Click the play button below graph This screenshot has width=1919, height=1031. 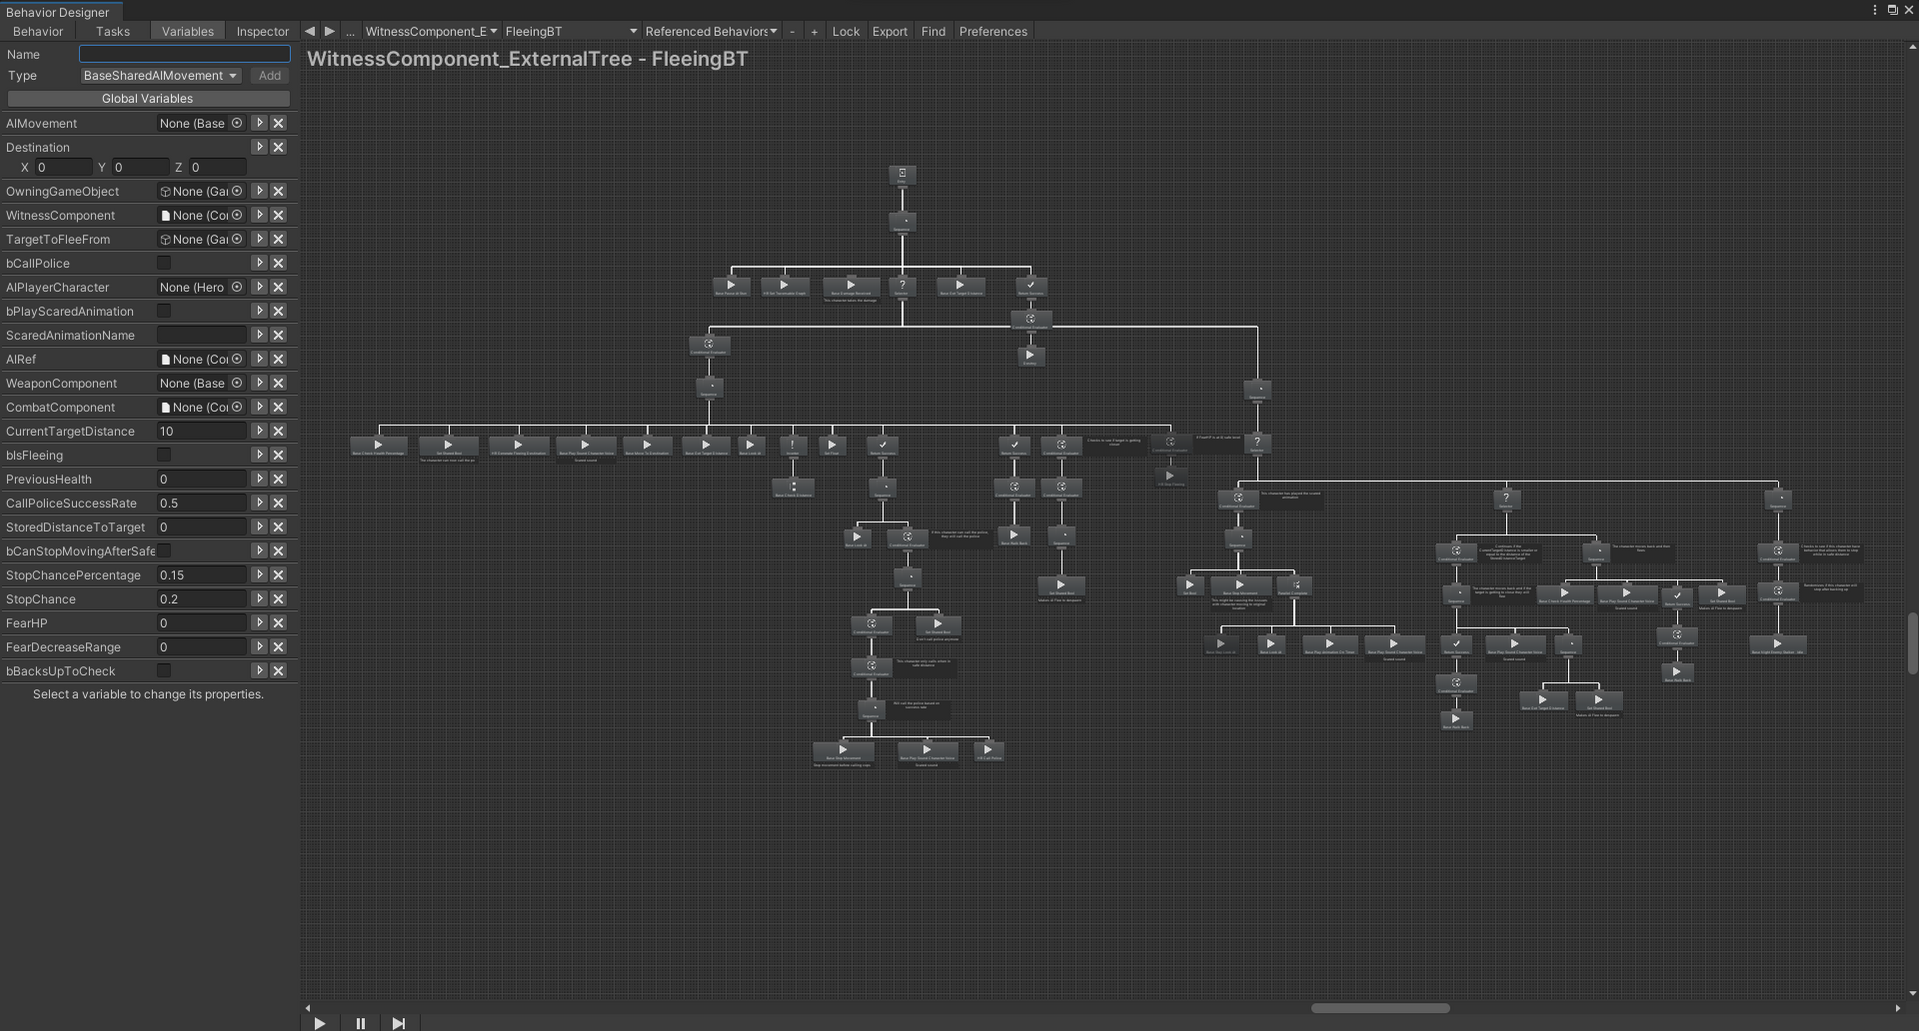320,1023
